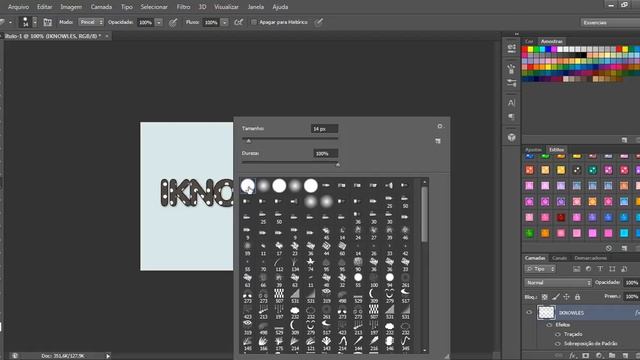Toggle filter for smart objects icon
Viewport: 640px width, 360px height.
coord(624,269)
